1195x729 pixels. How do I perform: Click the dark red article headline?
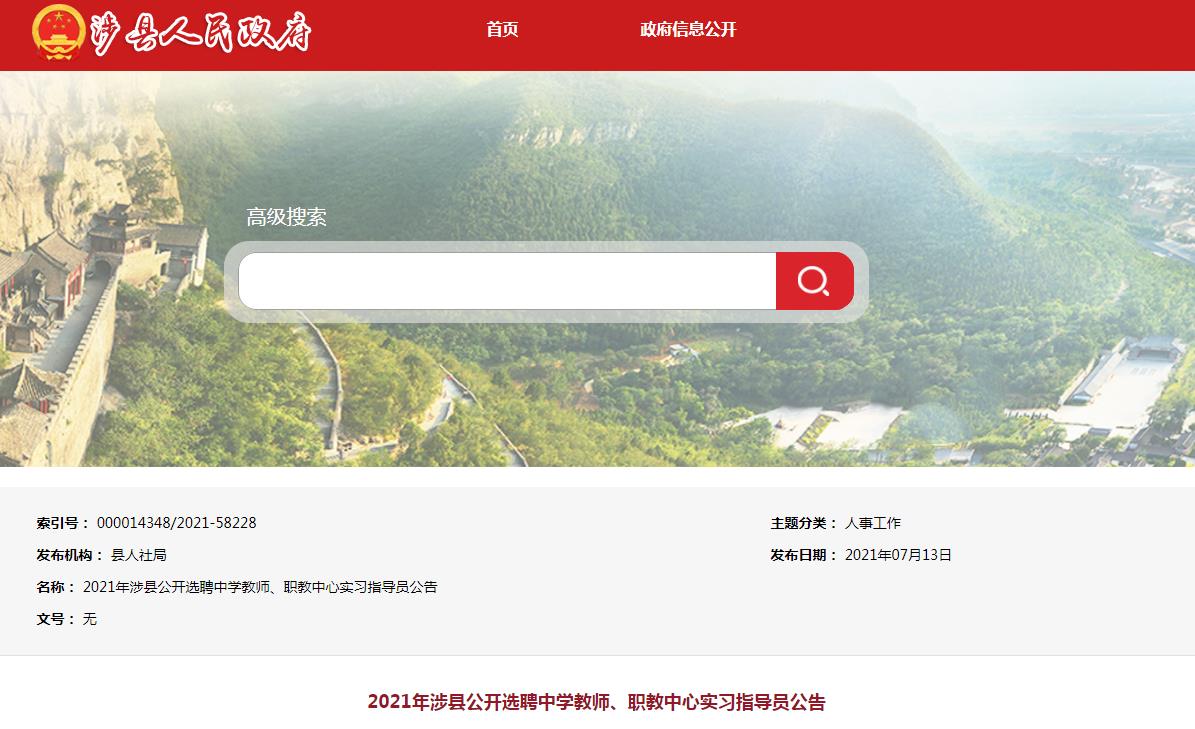coord(597,702)
